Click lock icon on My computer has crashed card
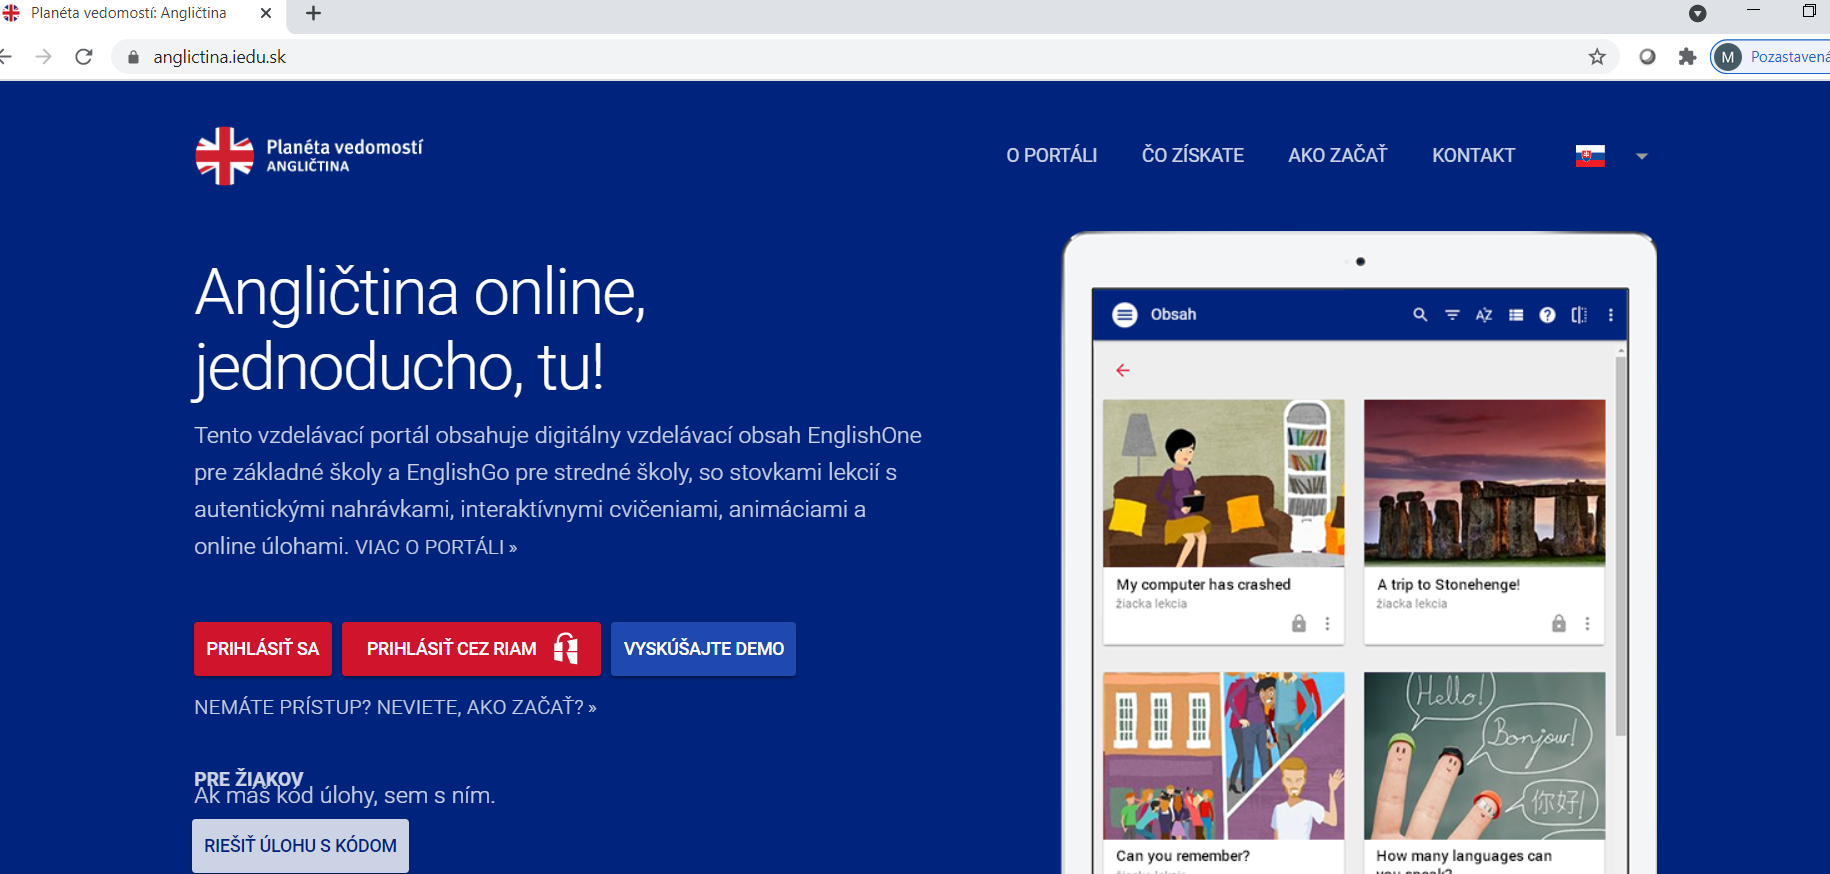The height and width of the screenshot is (874, 1830). 1299,623
